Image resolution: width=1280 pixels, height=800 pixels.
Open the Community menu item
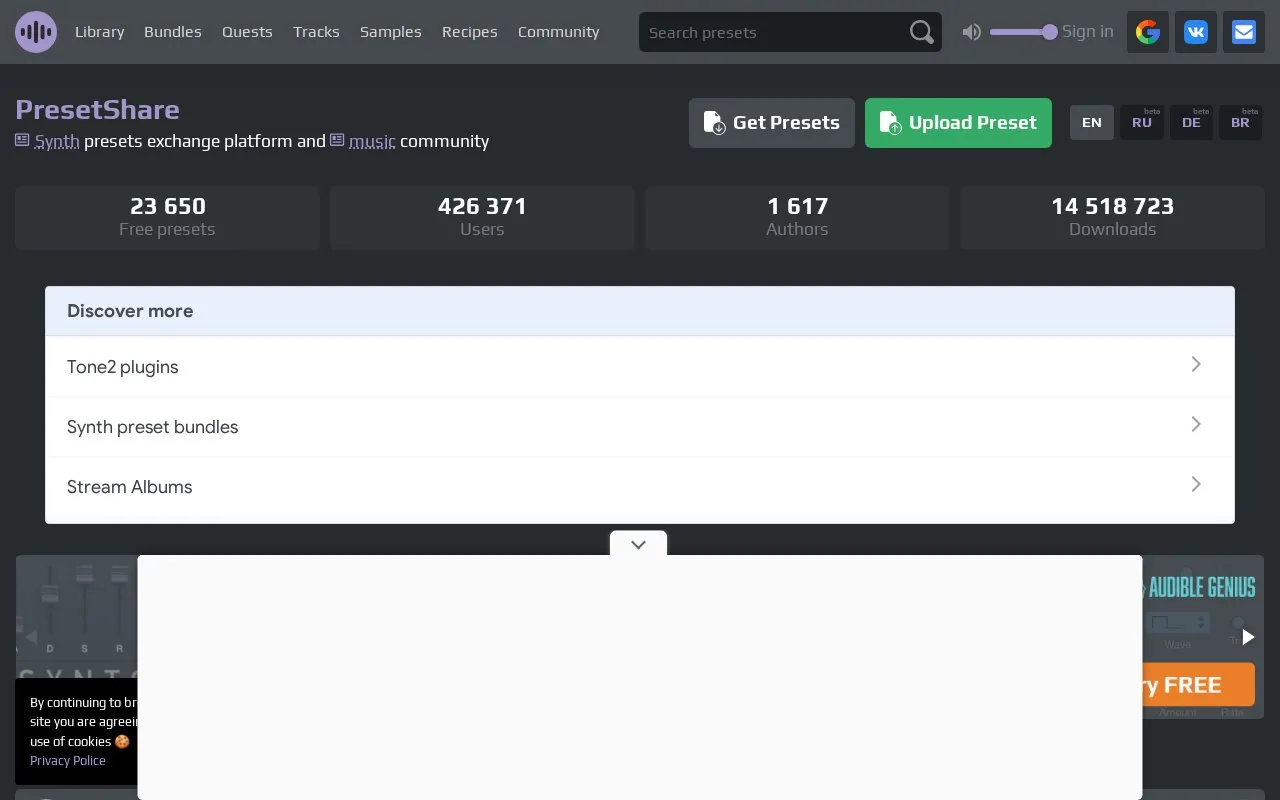559,32
